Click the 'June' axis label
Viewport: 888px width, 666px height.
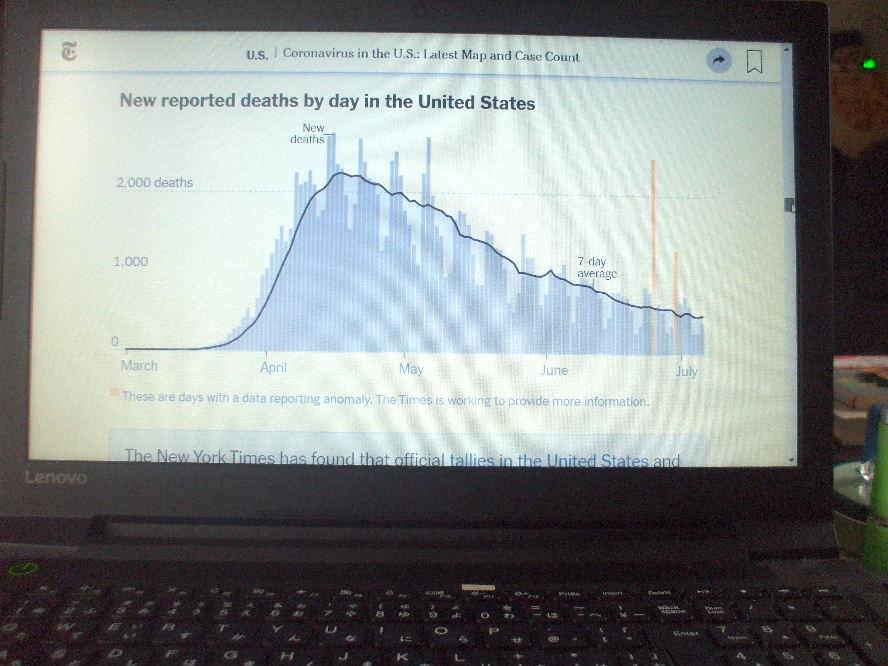click(554, 370)
